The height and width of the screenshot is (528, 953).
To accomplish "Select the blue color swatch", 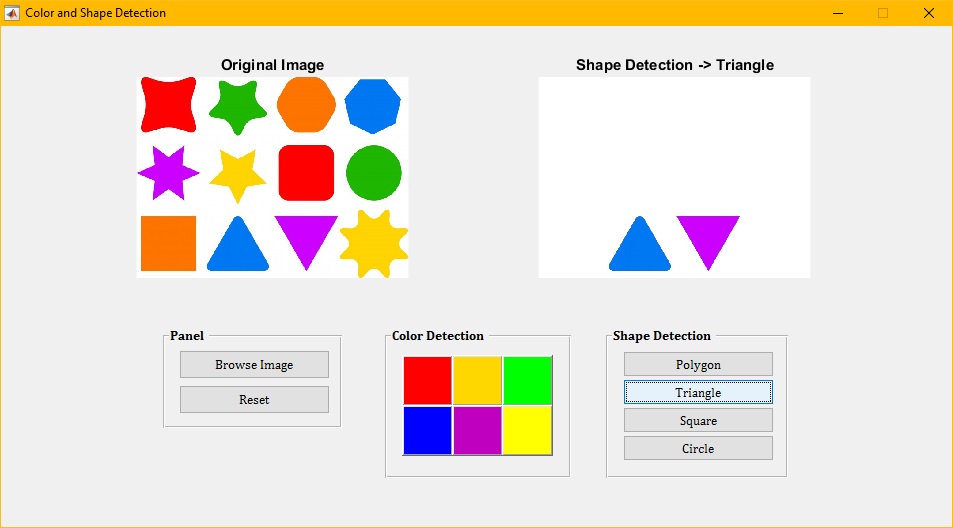I will 428,430.
